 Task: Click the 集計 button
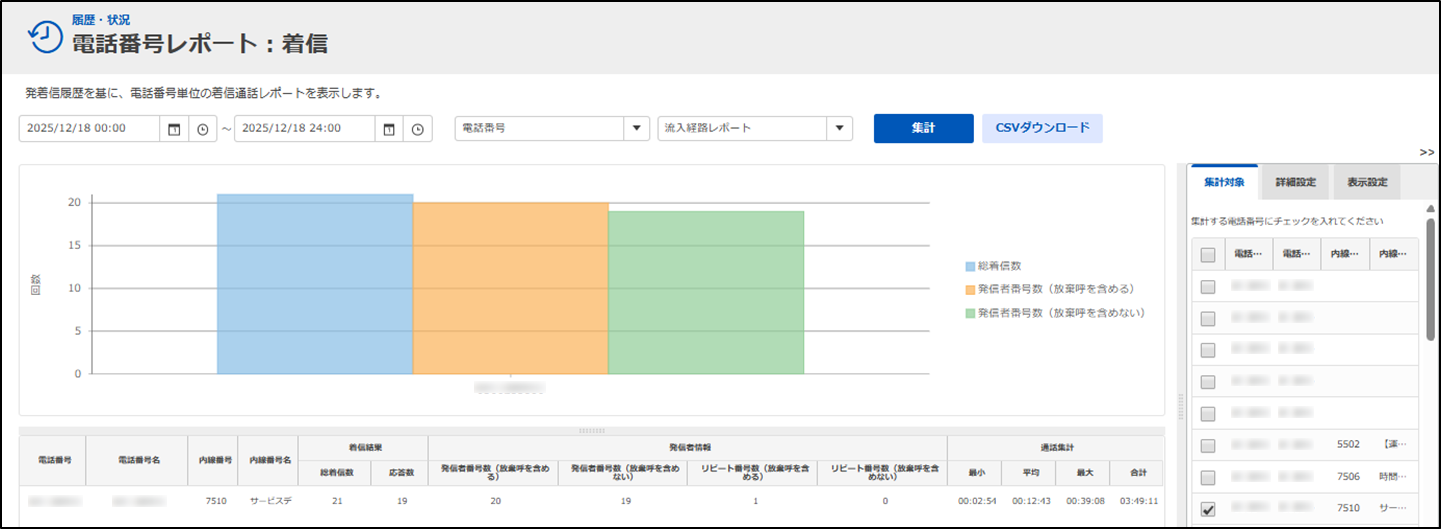coord(923,128)
